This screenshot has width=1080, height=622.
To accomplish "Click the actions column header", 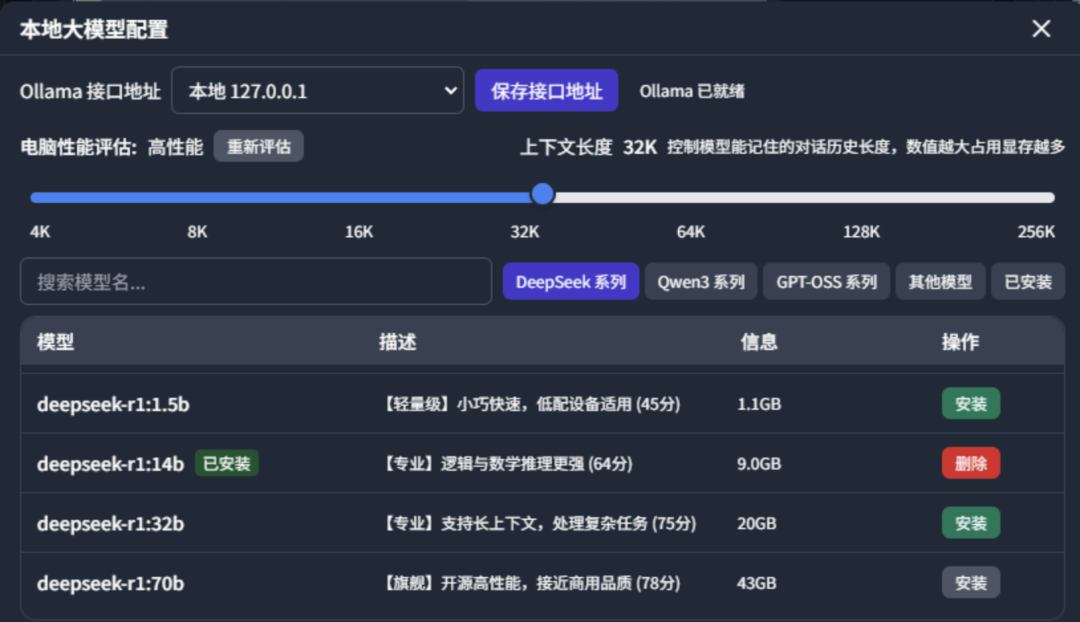I will tap(960, 342).
